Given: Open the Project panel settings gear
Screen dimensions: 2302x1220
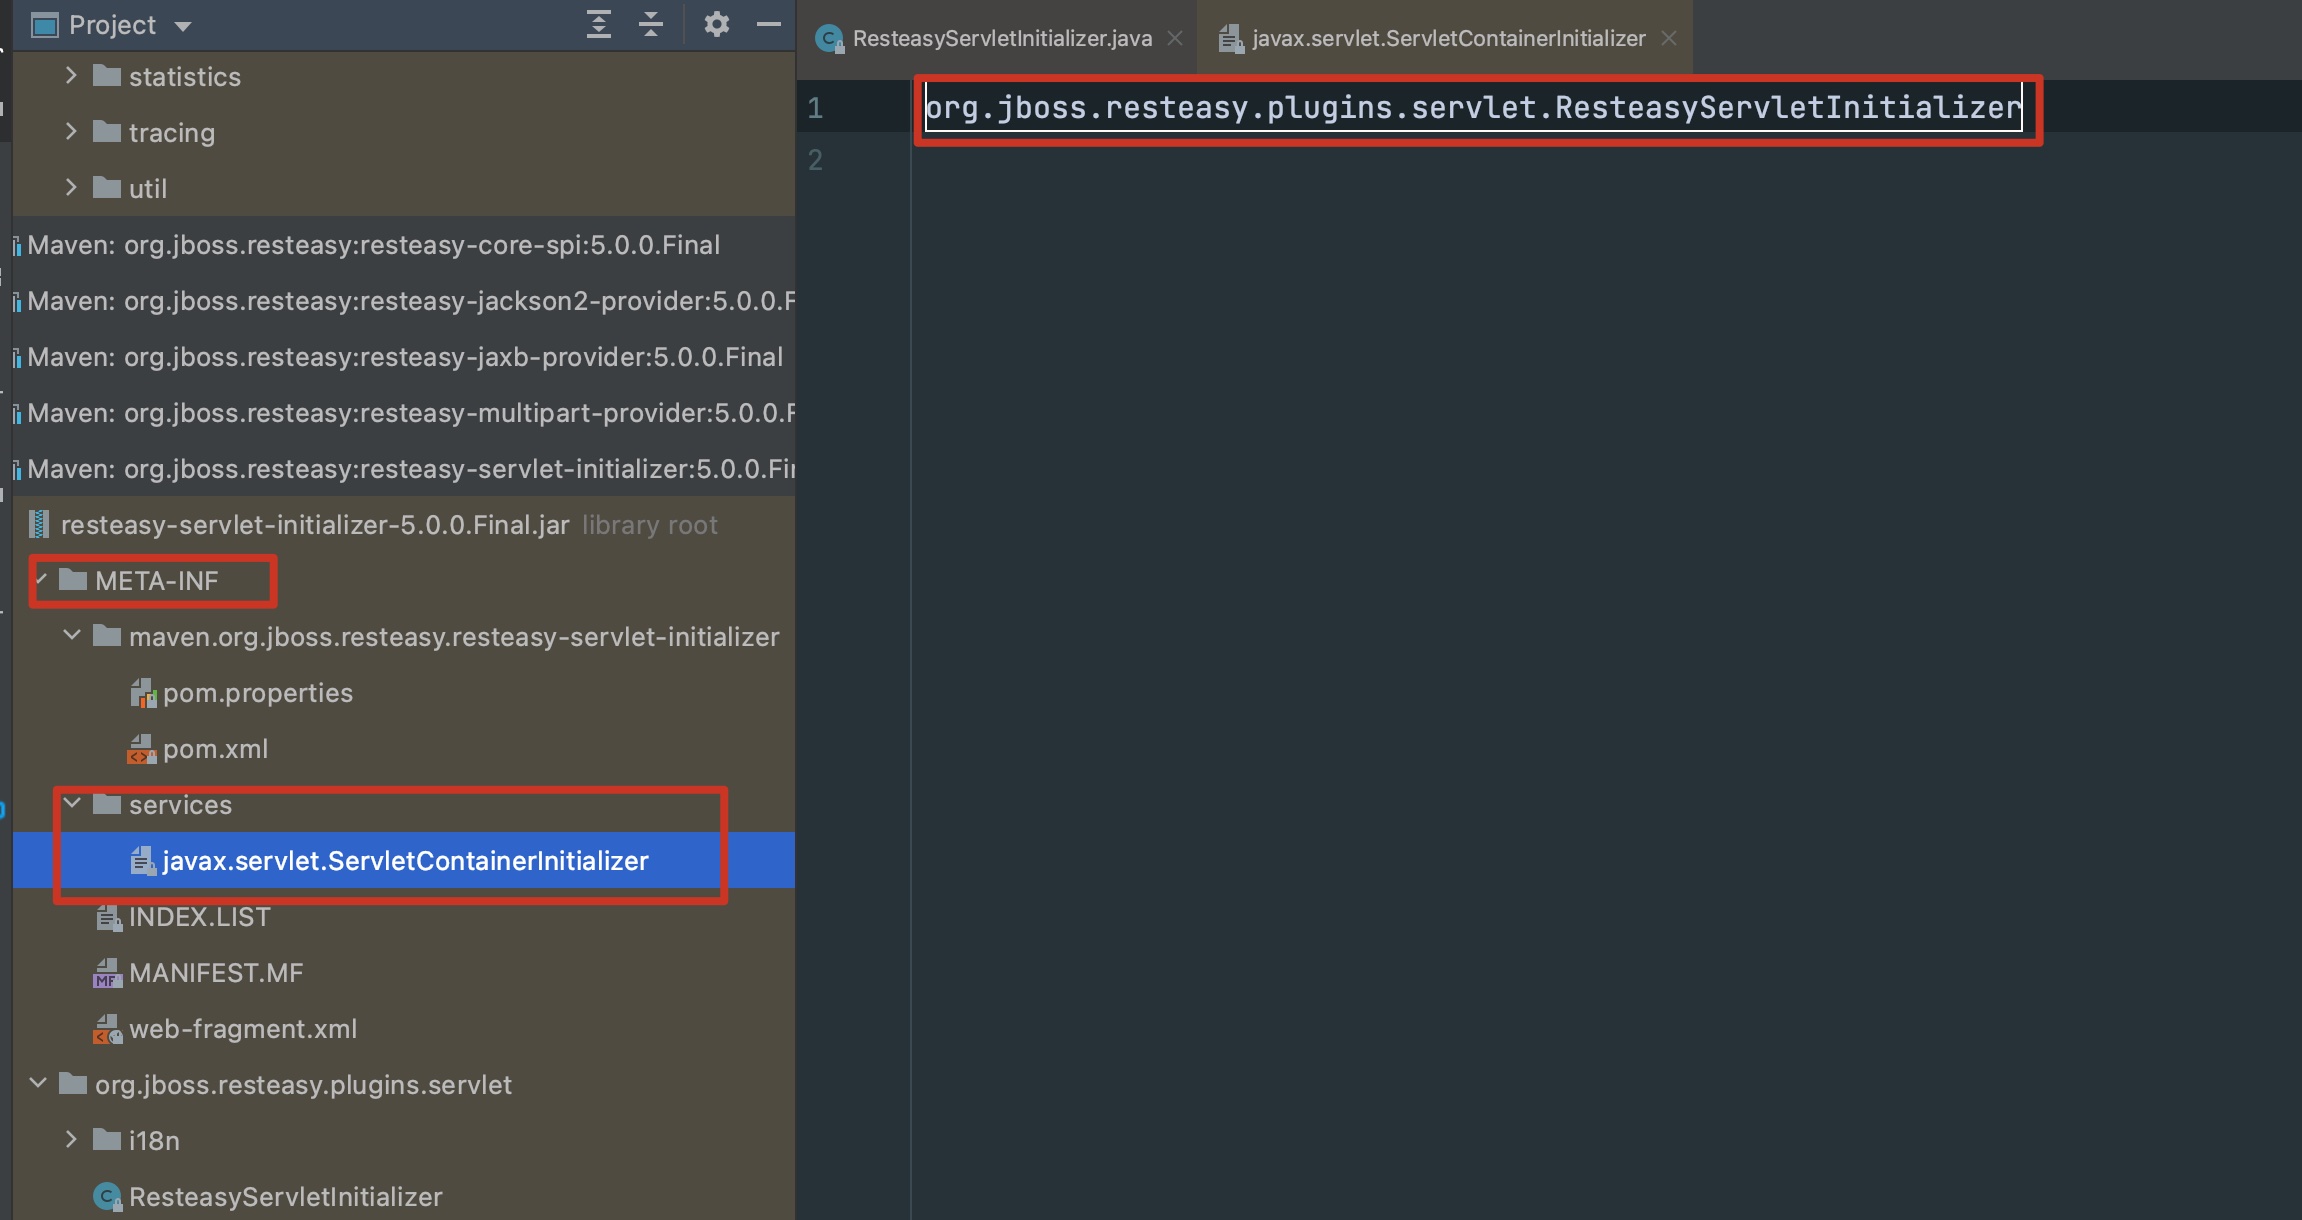Looking at the screenshot, I should coord(716,24).
